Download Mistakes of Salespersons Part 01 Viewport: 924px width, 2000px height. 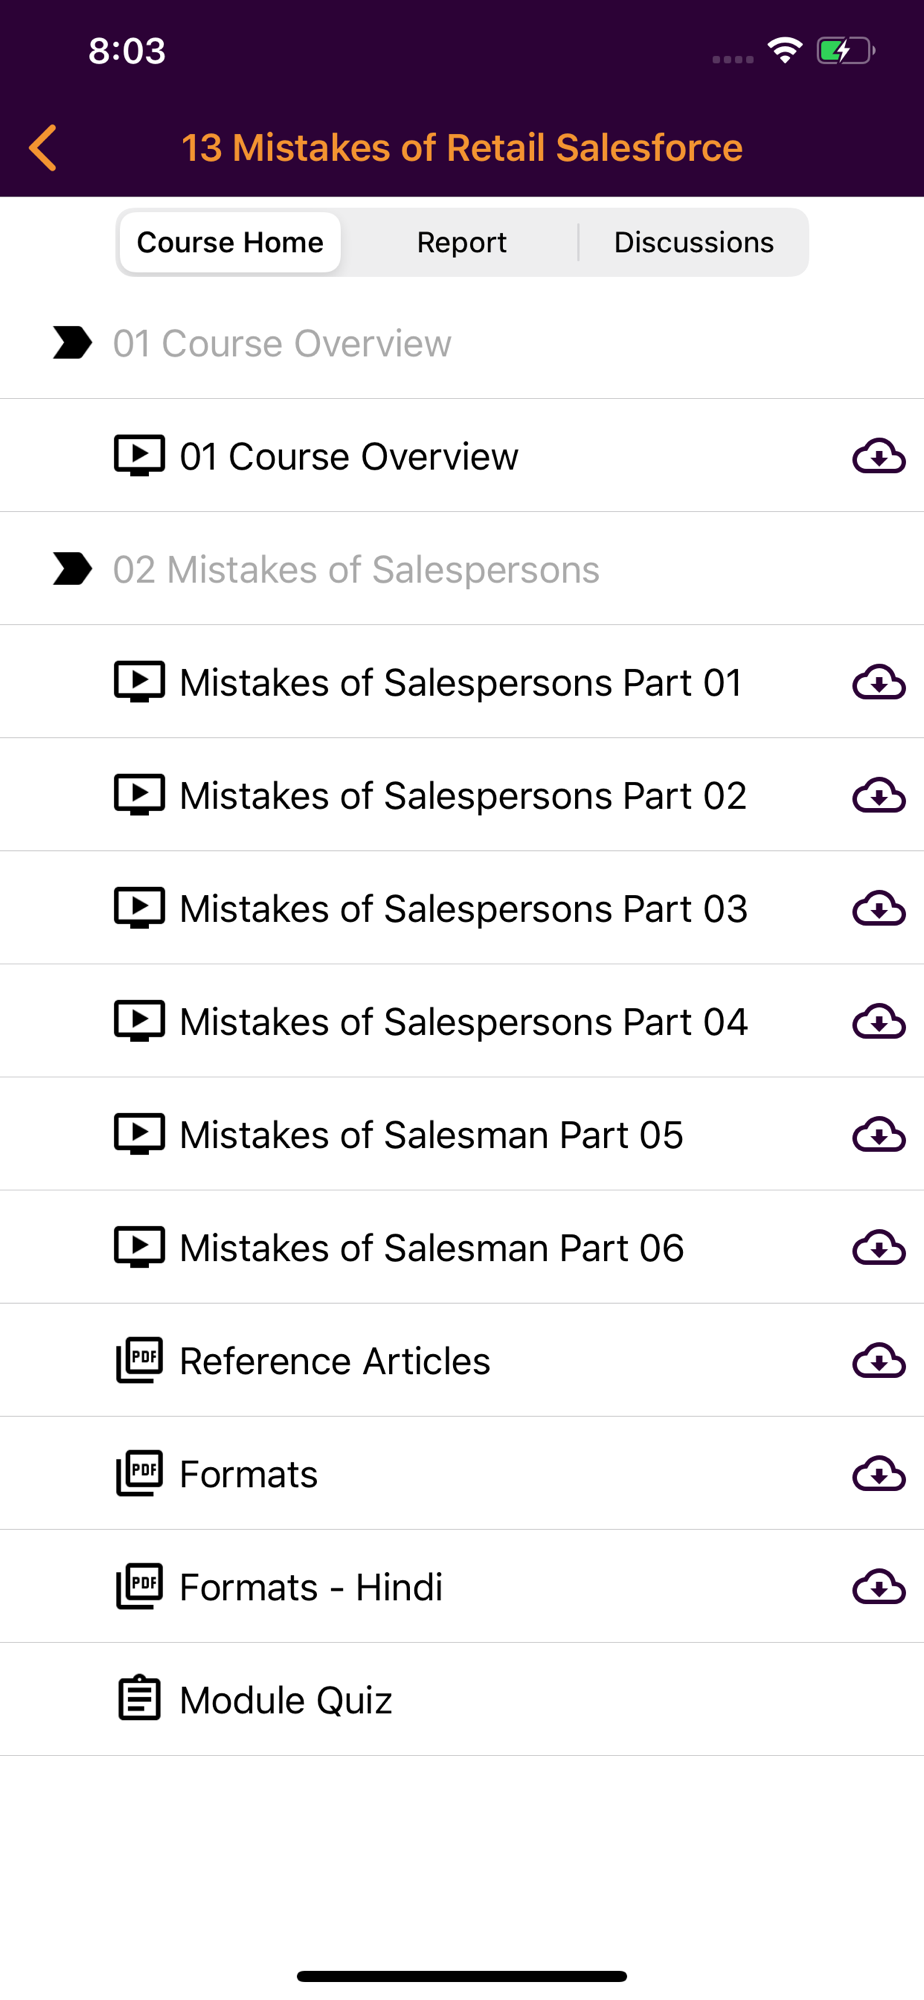[879, 682]
